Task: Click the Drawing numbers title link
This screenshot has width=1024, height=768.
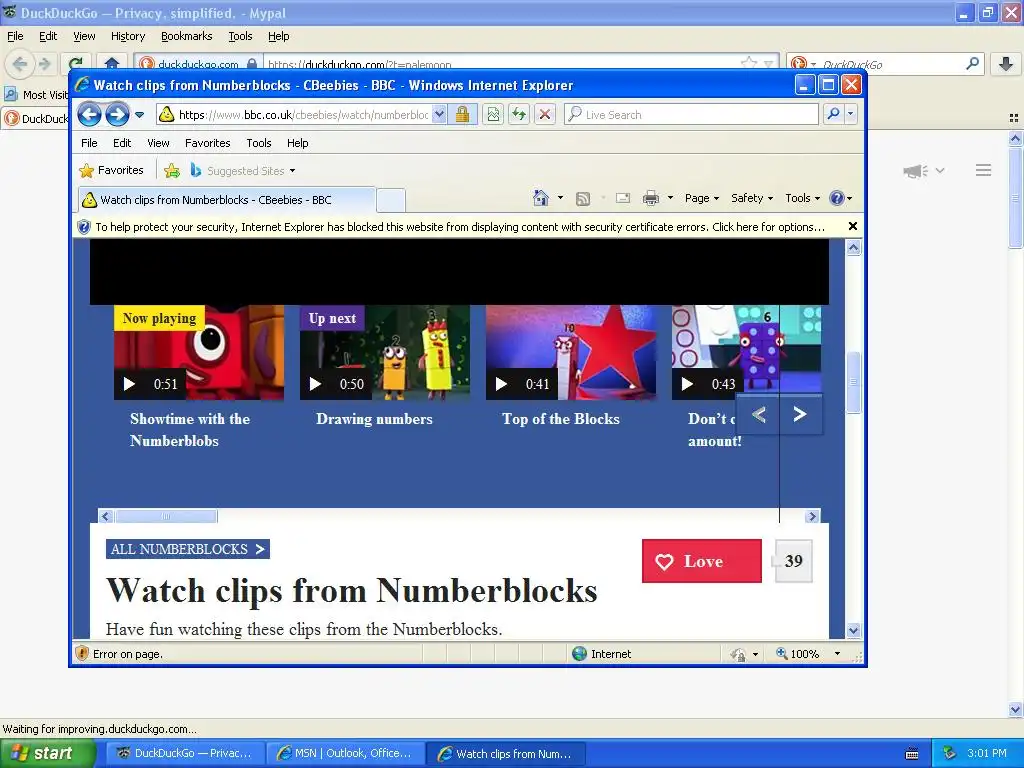Action: (374, 419)
